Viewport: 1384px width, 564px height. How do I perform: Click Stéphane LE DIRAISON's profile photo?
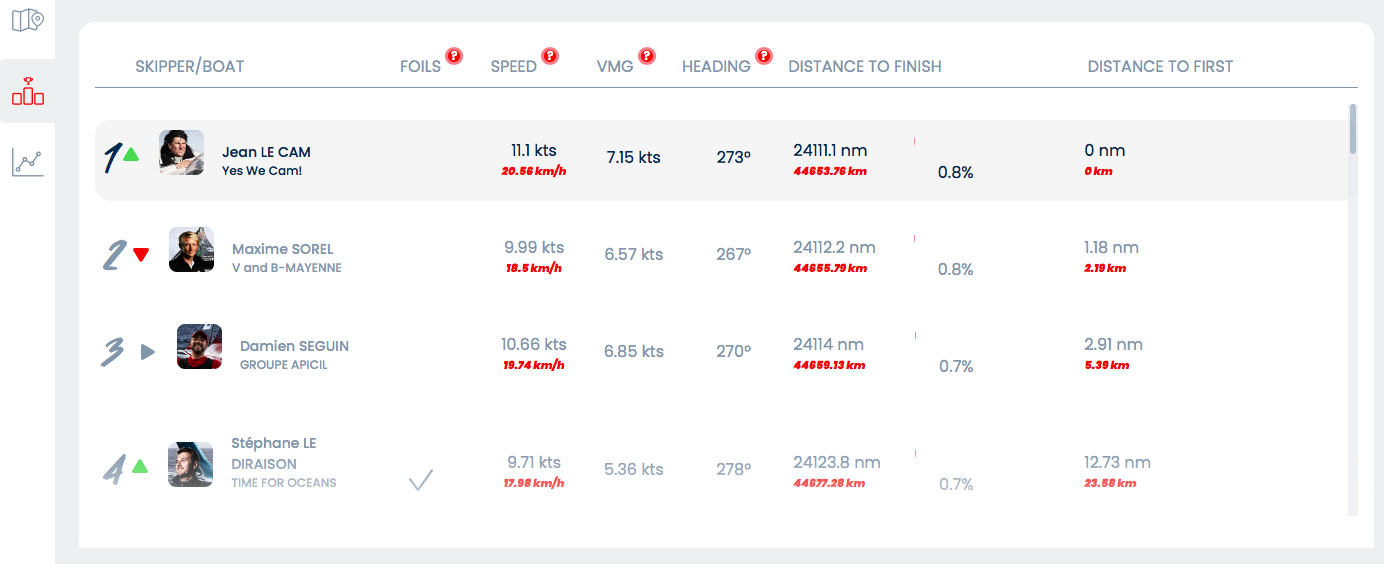pyautogui.click(x=190, y=464)
